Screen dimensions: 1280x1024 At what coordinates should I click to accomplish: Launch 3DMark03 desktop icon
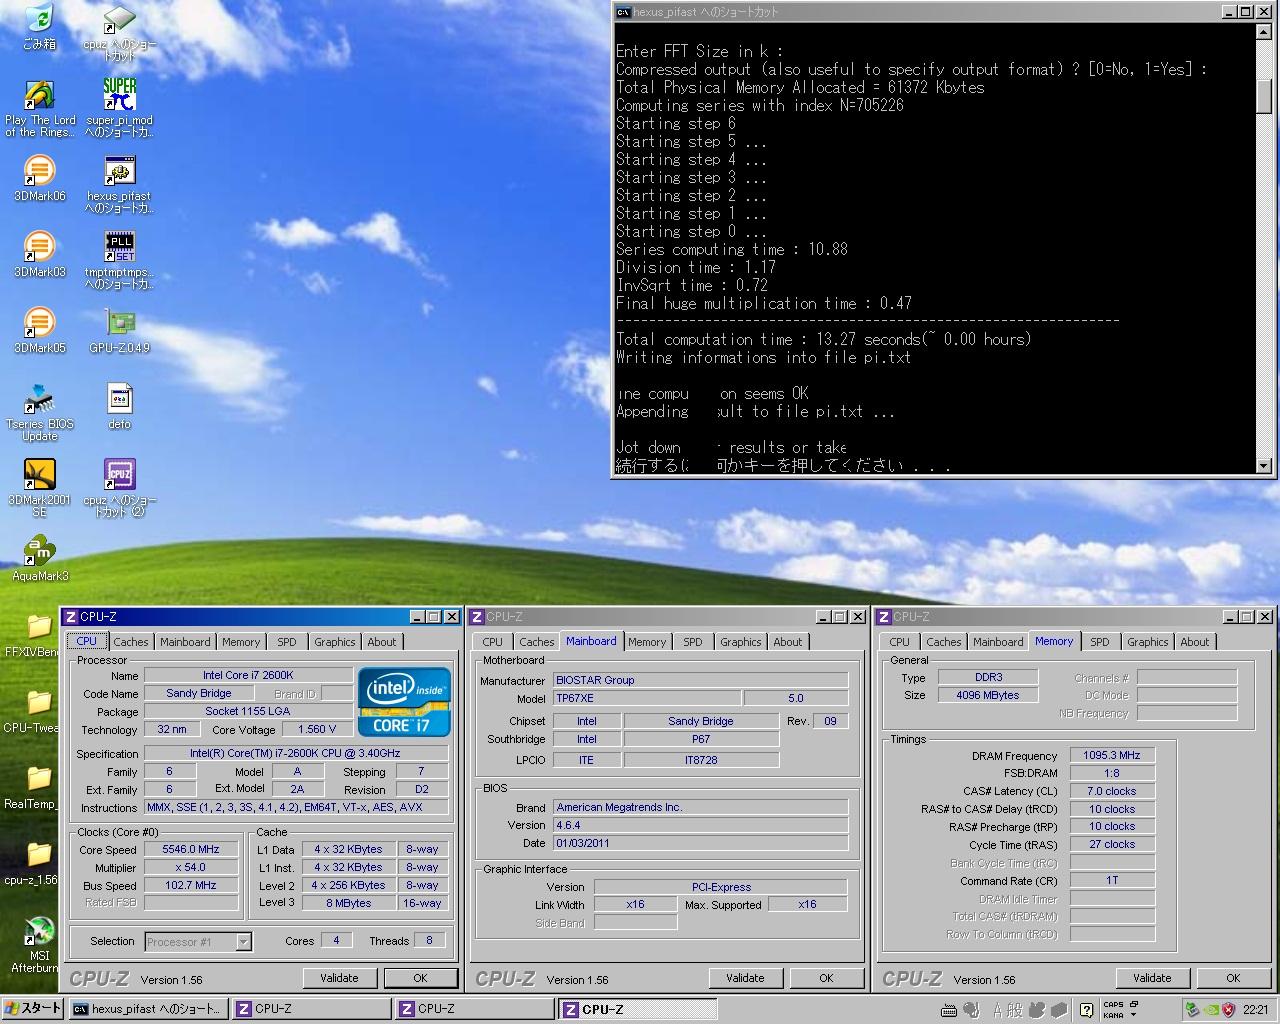click(x=39, y=254)
